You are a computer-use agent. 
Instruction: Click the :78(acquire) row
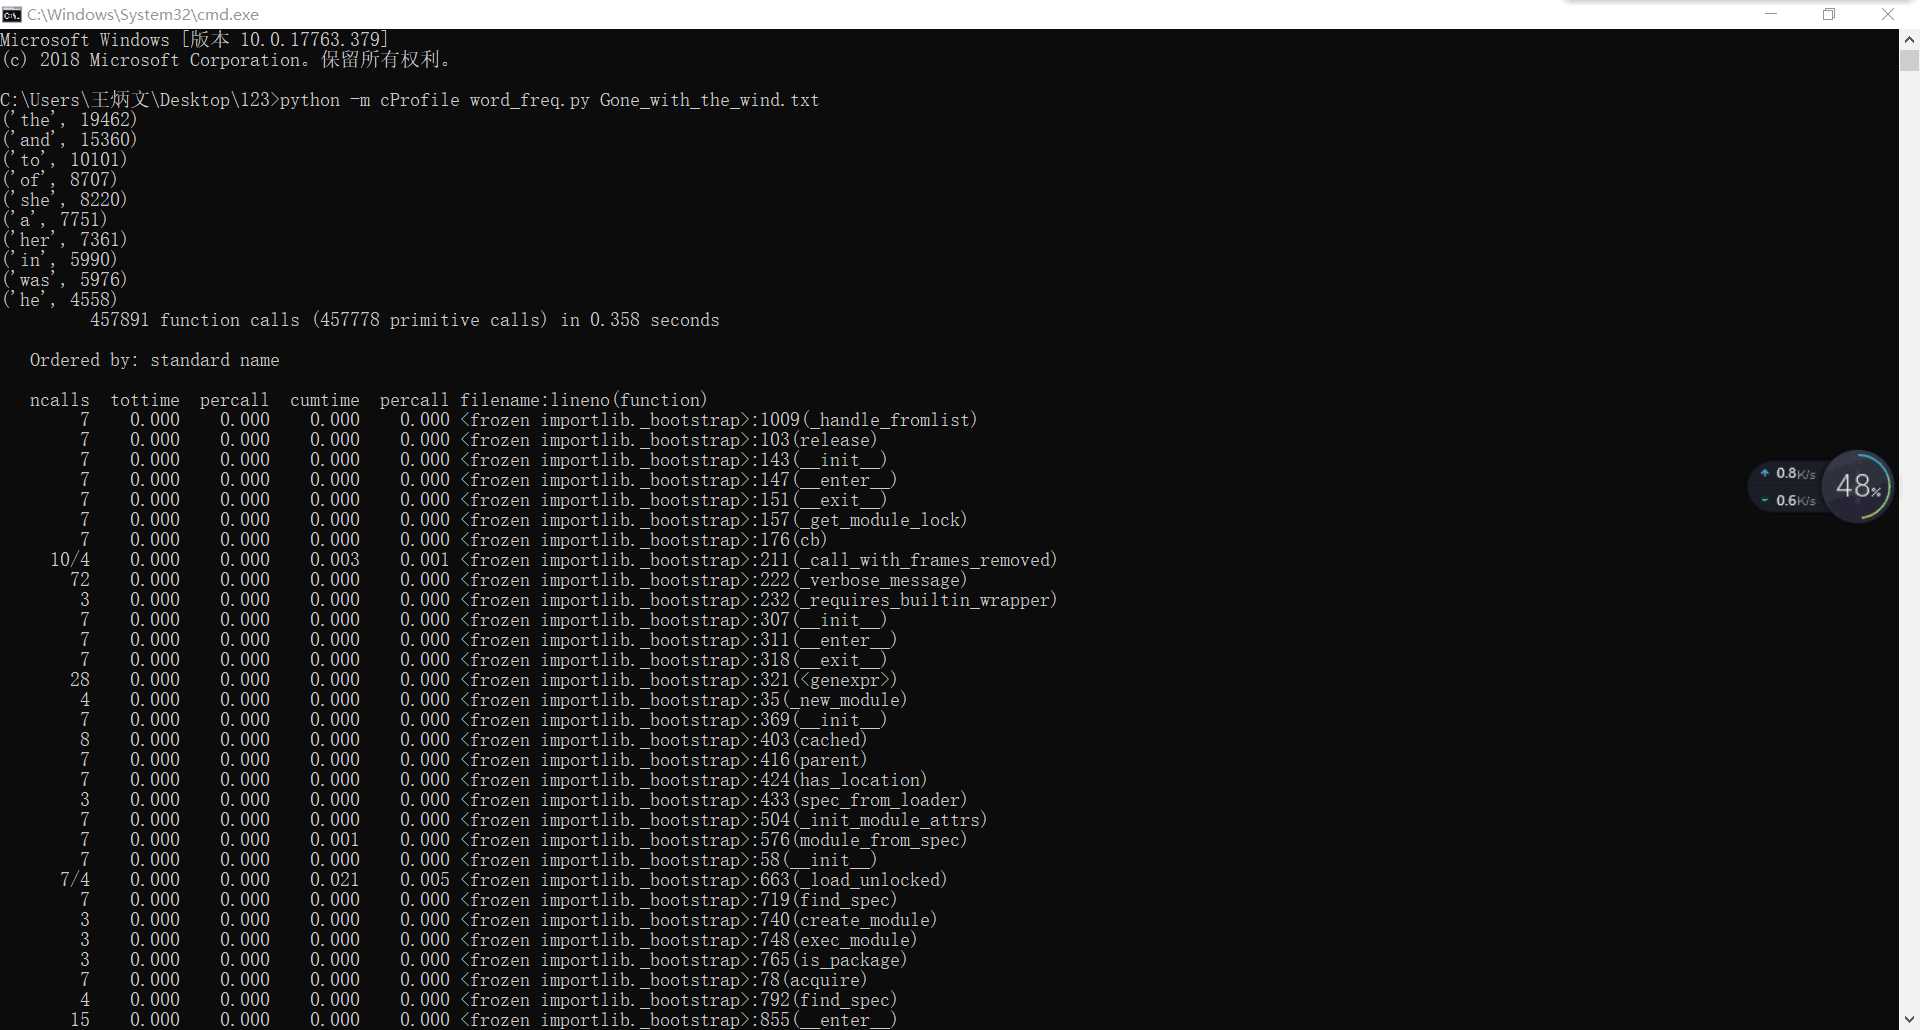tap(474, 980)
